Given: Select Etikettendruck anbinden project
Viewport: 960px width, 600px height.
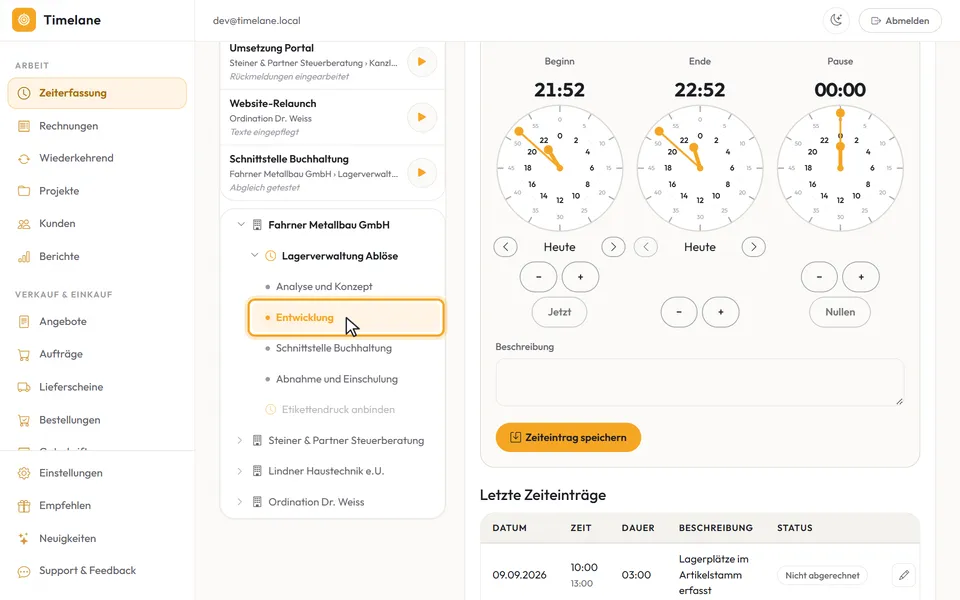Looking at the screenshot, I should point(346,410).
